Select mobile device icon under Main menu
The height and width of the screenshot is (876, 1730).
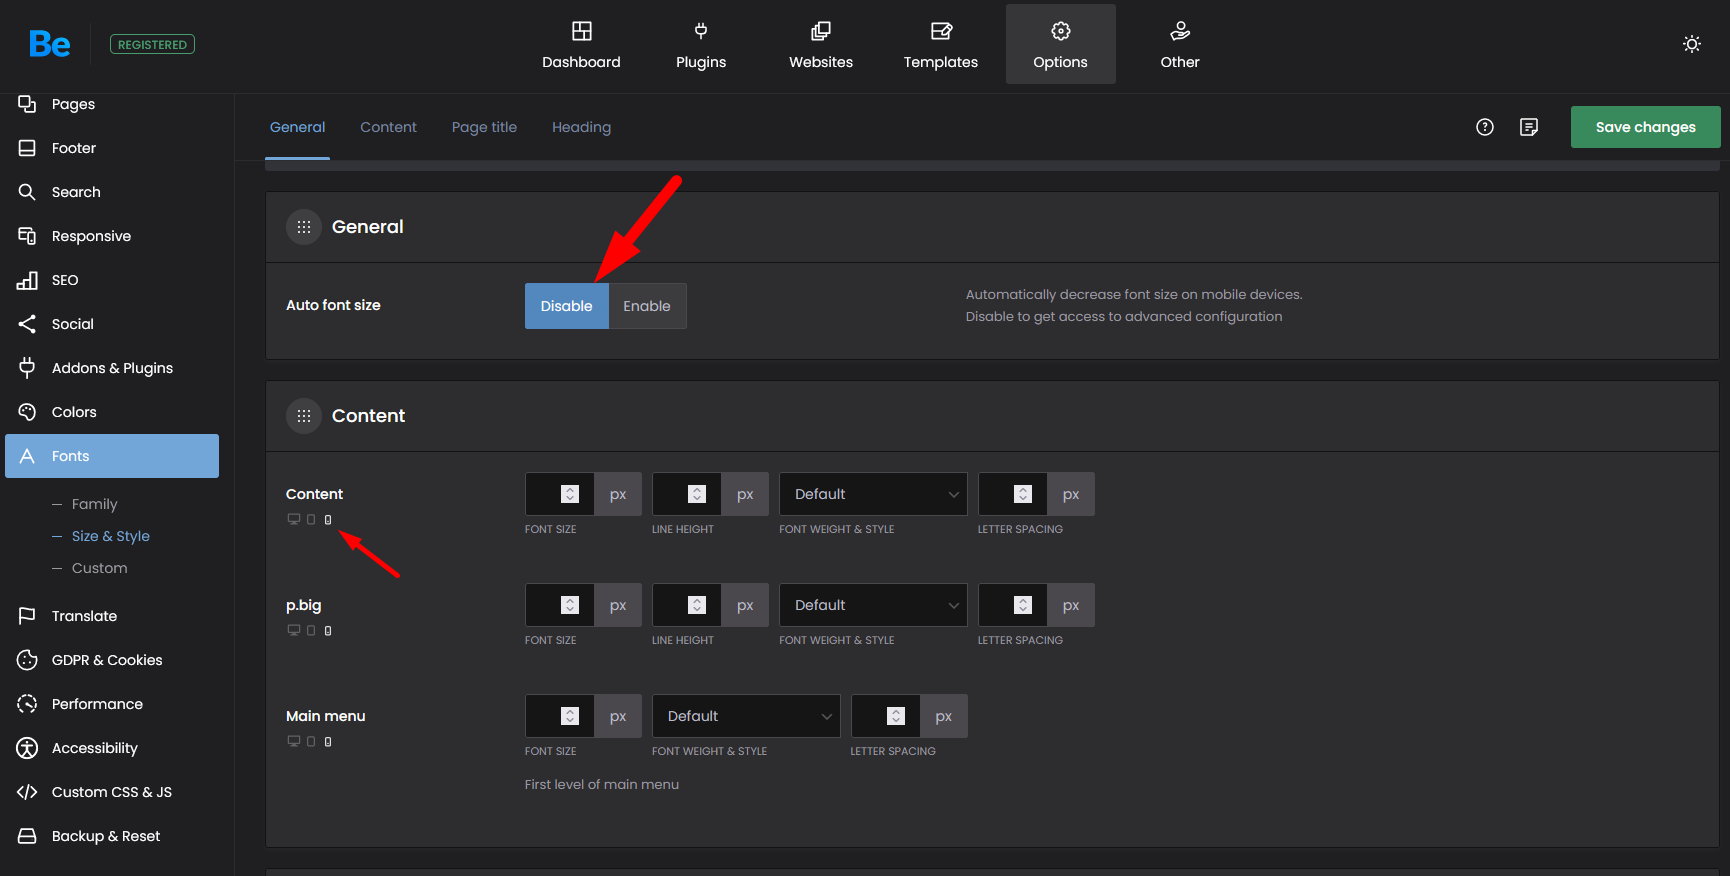coord(328,741)
